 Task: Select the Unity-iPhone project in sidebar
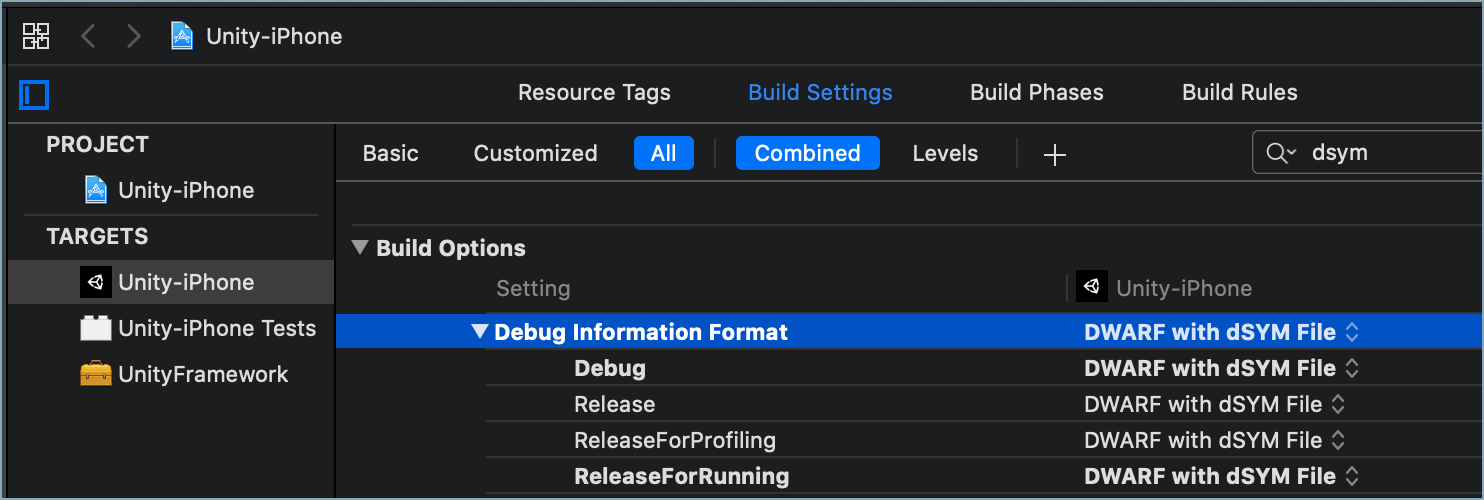pyautogui.click(x=185, y=190)
